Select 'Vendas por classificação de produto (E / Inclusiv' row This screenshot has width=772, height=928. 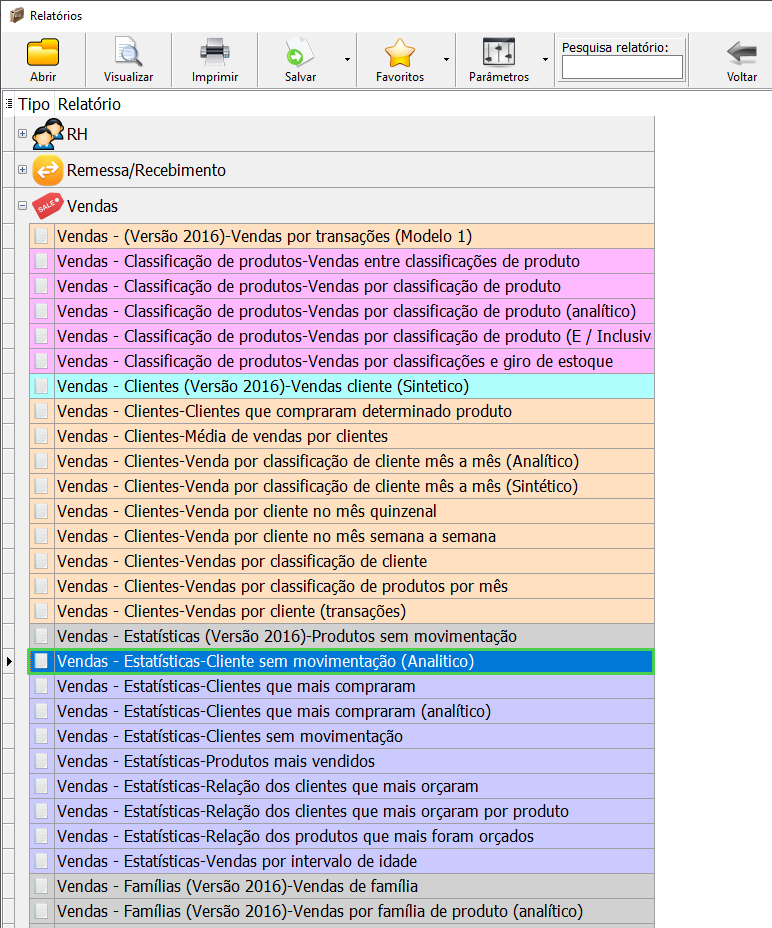point(342,336)
